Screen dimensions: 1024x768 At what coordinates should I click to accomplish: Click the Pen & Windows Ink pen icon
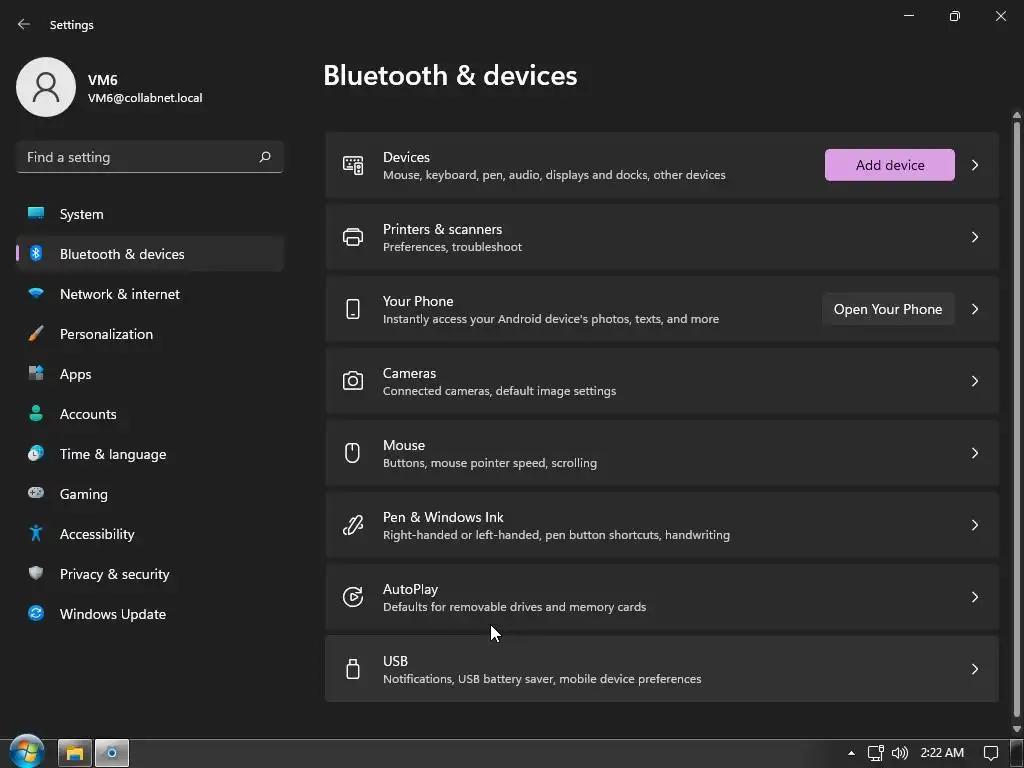[353, 525]
